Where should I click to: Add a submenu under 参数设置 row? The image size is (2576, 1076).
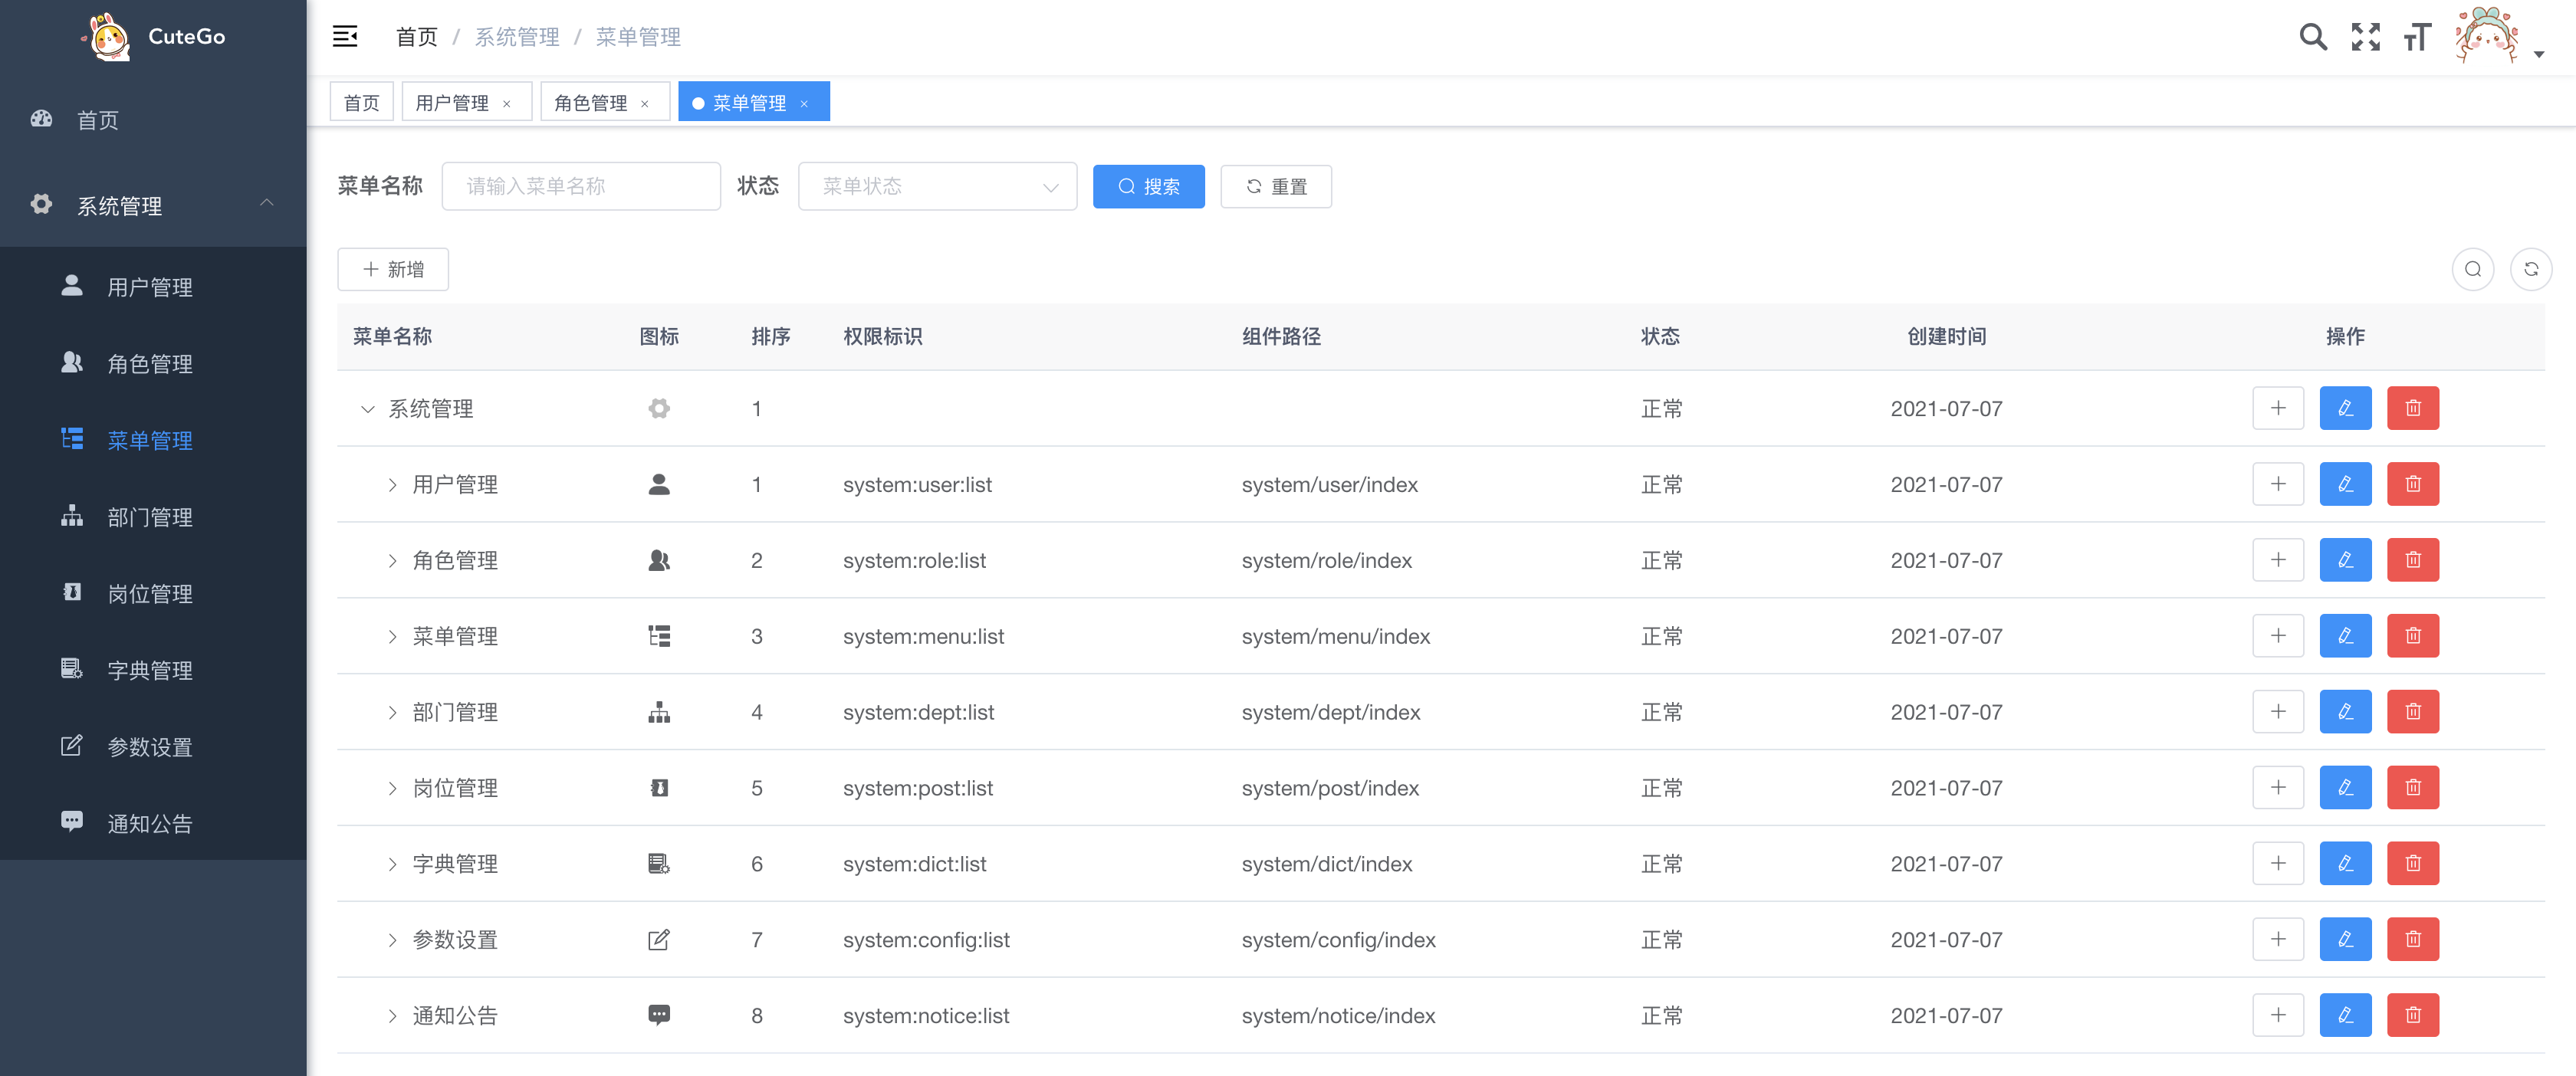click(2278, 940)
